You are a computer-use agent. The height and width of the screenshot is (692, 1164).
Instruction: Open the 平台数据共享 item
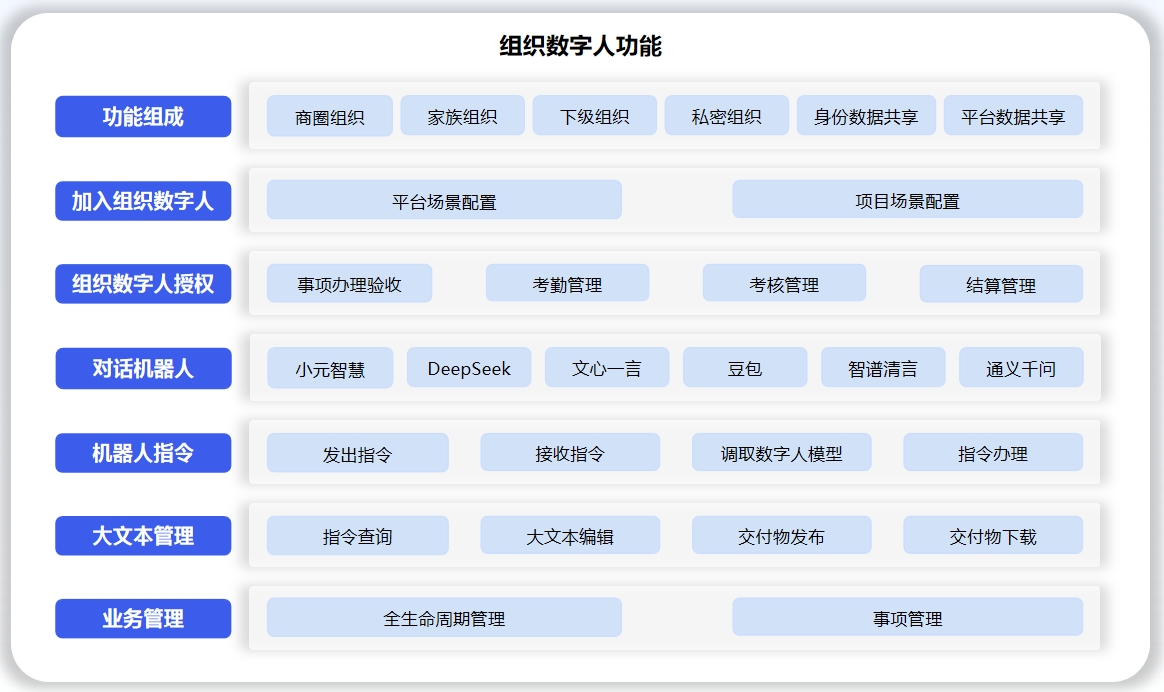click(1013, 115)
